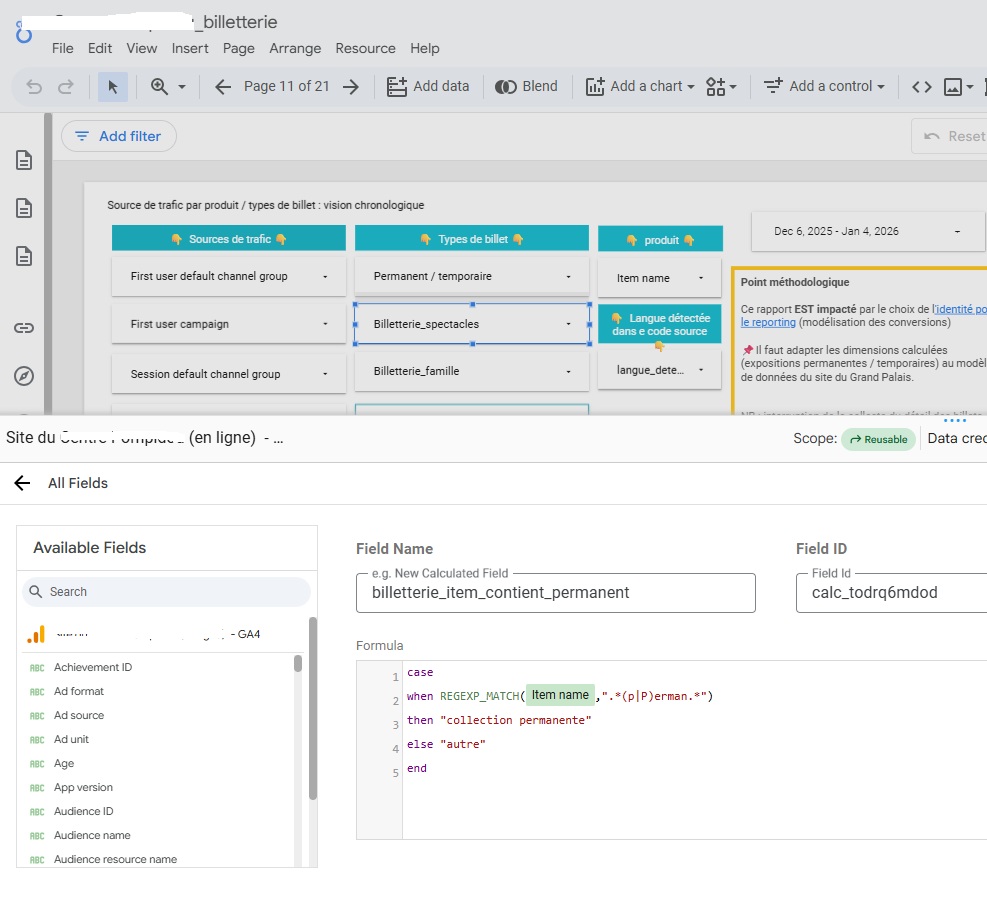Open the Arrange menu

[294, 48]
